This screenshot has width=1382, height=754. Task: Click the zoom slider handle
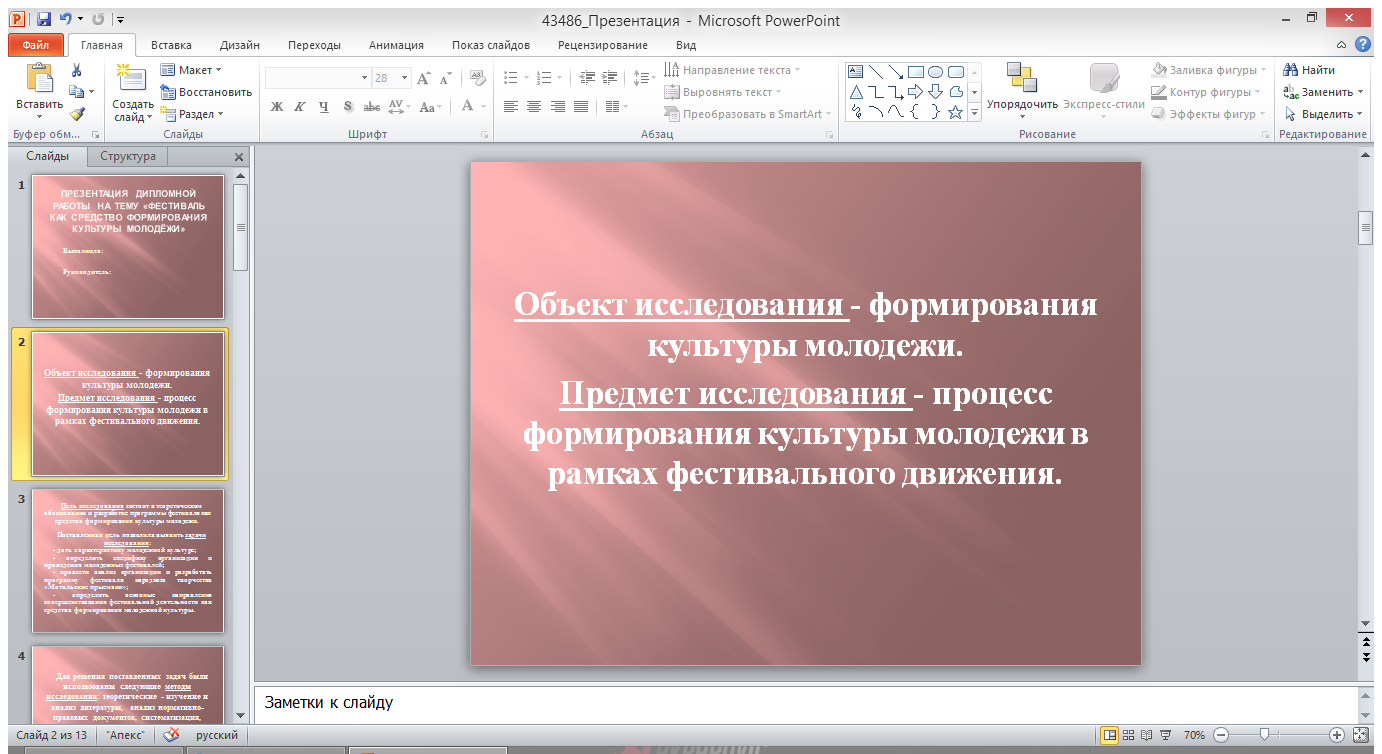point(1264,734)
